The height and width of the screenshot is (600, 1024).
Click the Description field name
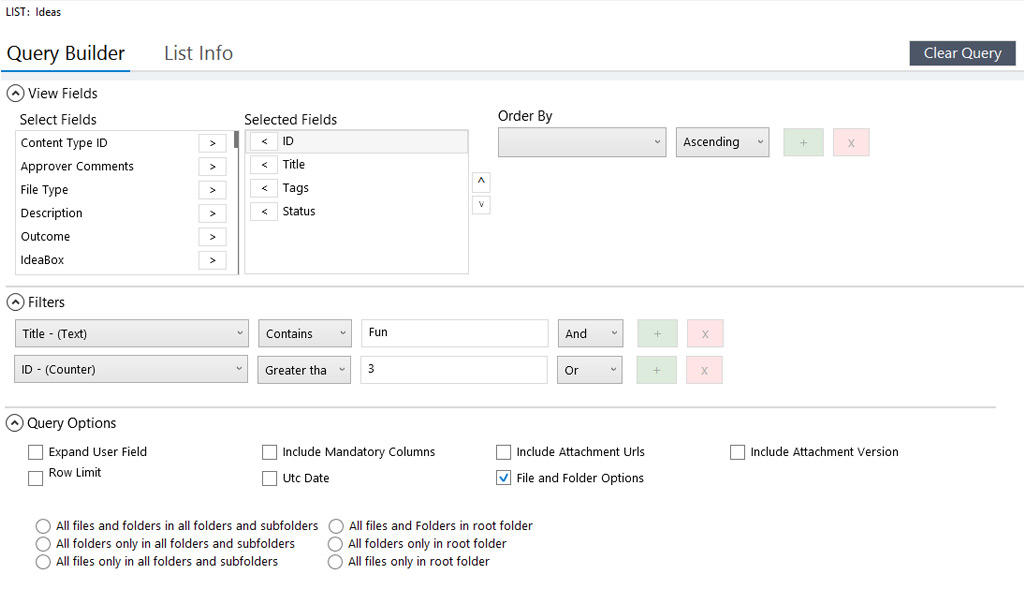[x=52, y=213]
